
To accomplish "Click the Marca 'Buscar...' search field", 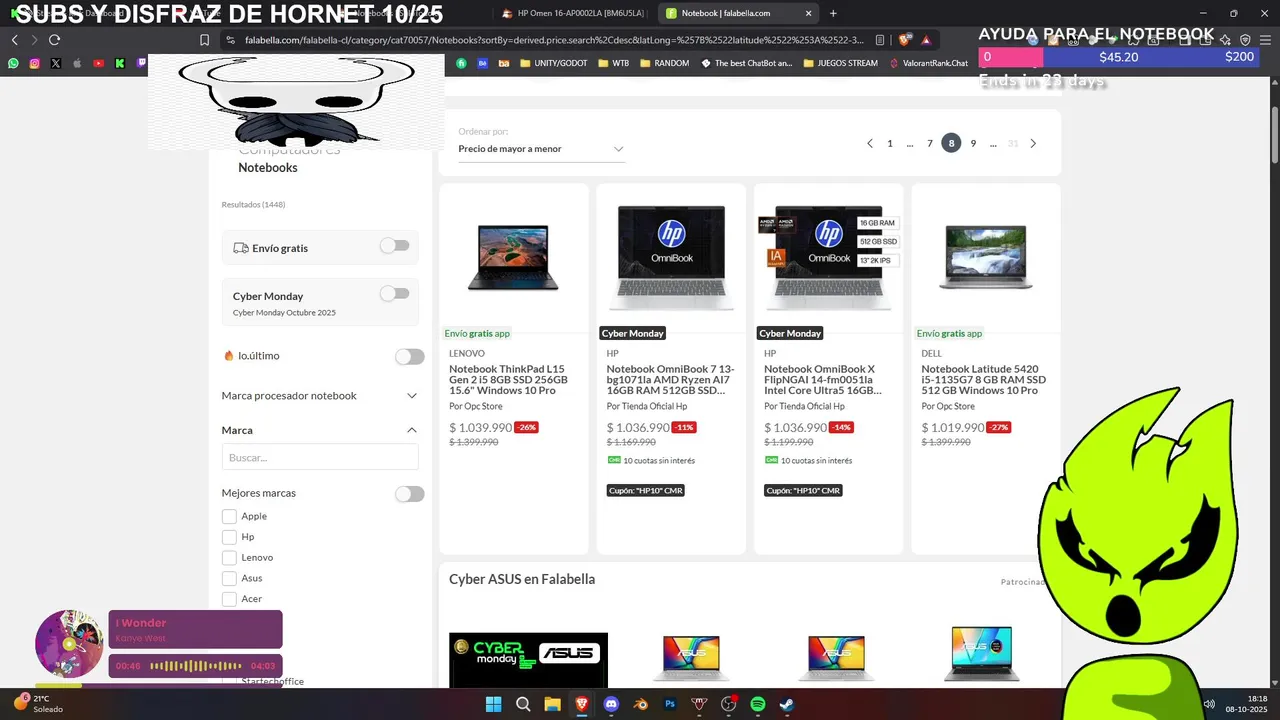I will pos(320,457).
